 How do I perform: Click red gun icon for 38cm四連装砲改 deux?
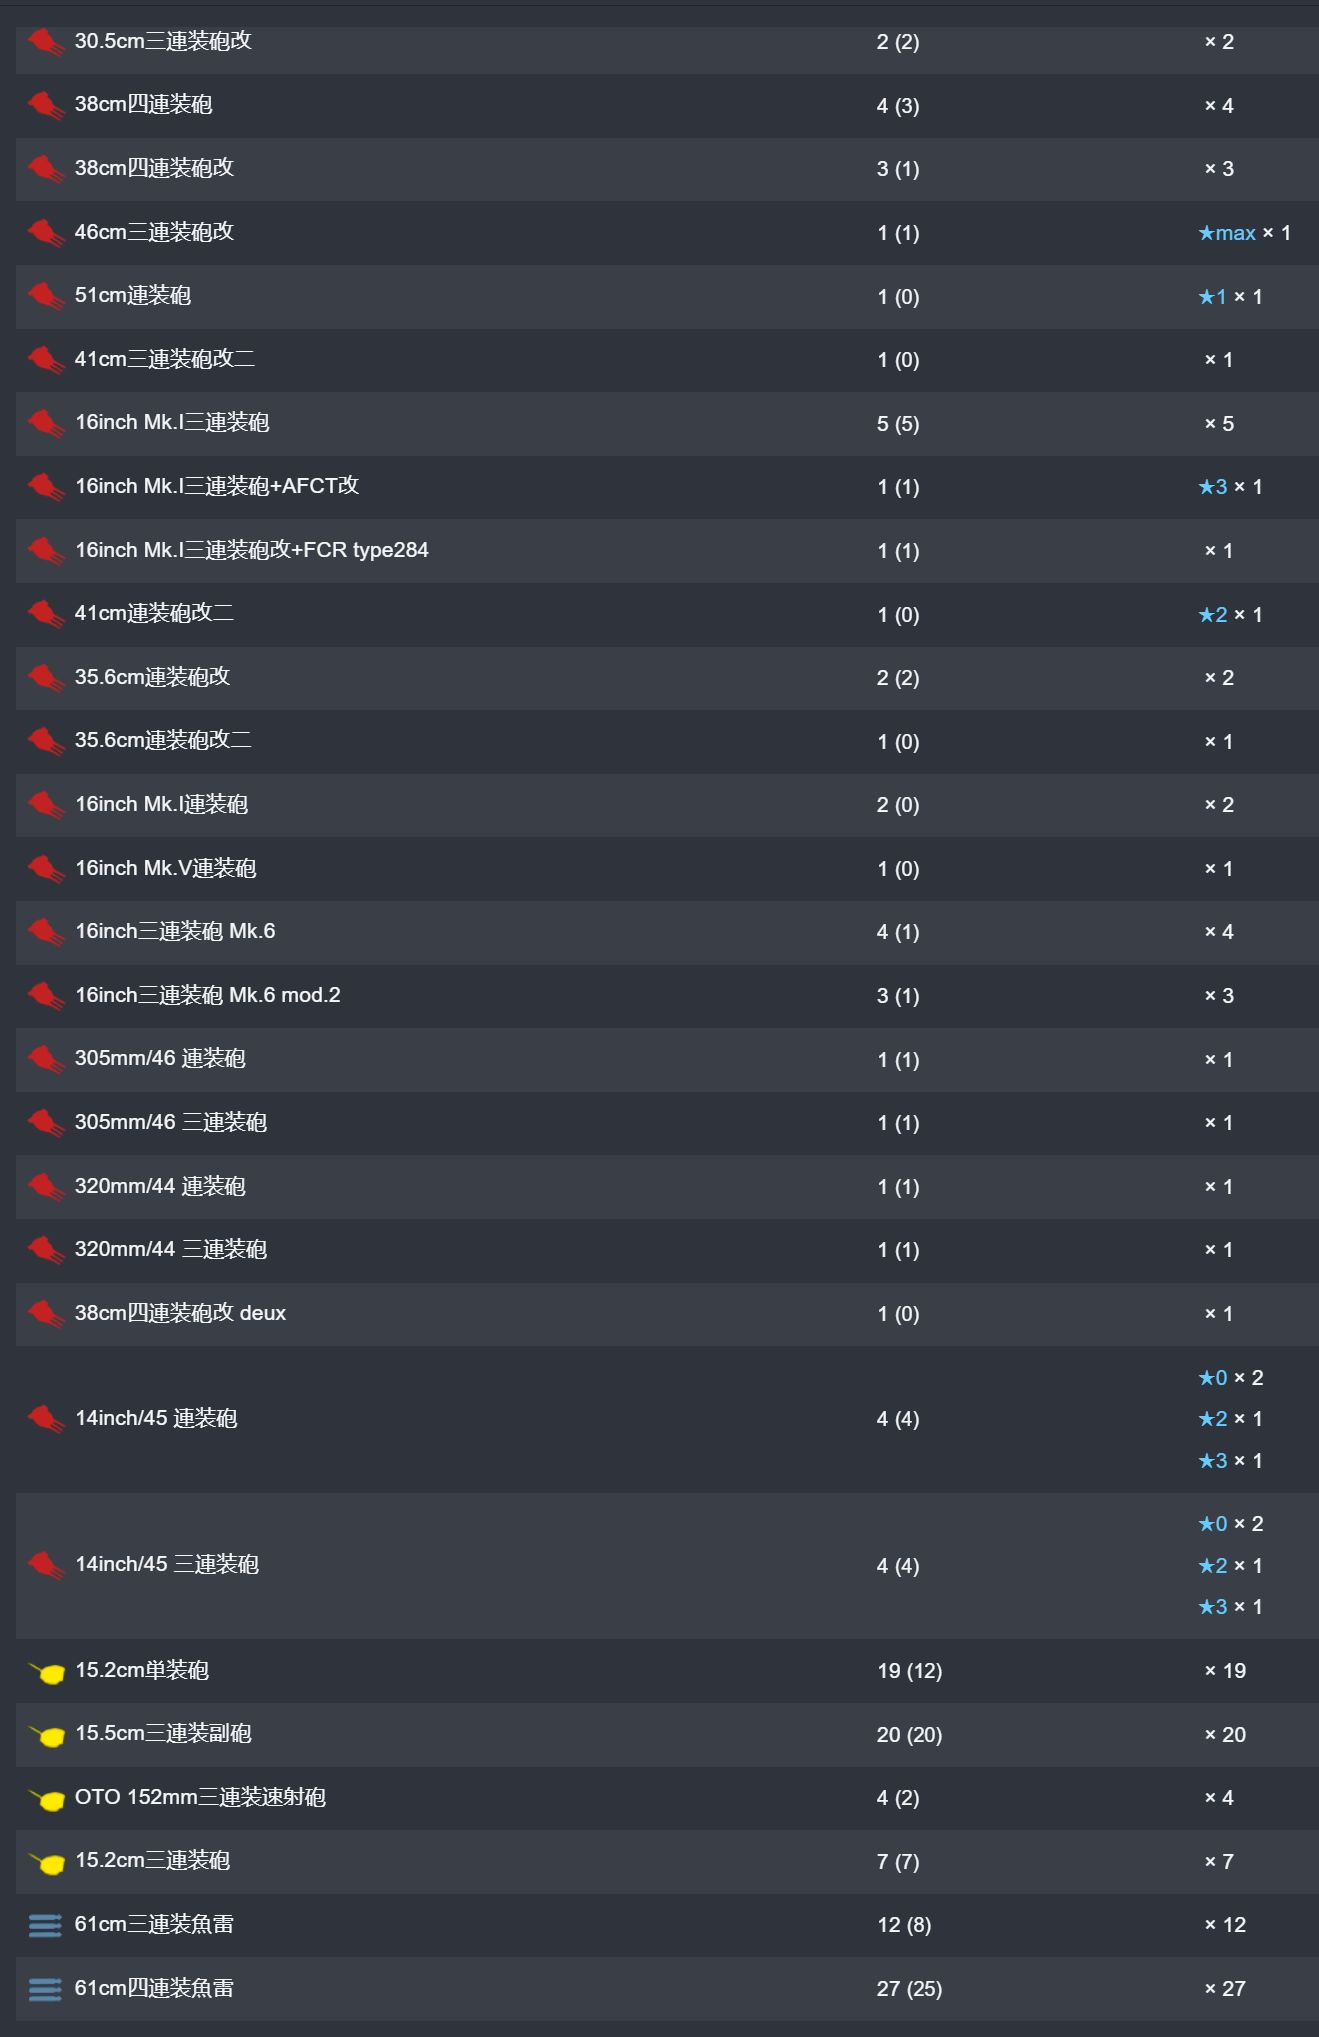46,1314
